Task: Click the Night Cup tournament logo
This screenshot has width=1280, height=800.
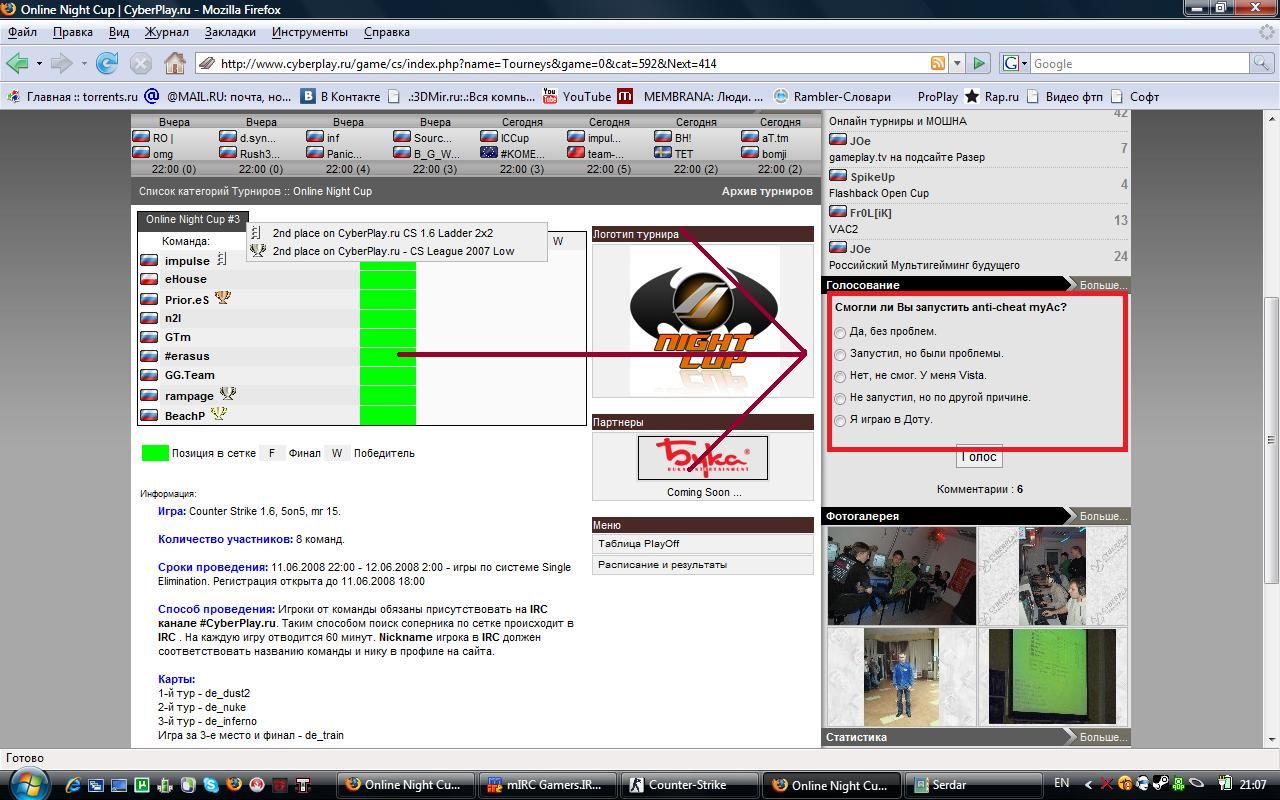Action: tap(702, 320)
